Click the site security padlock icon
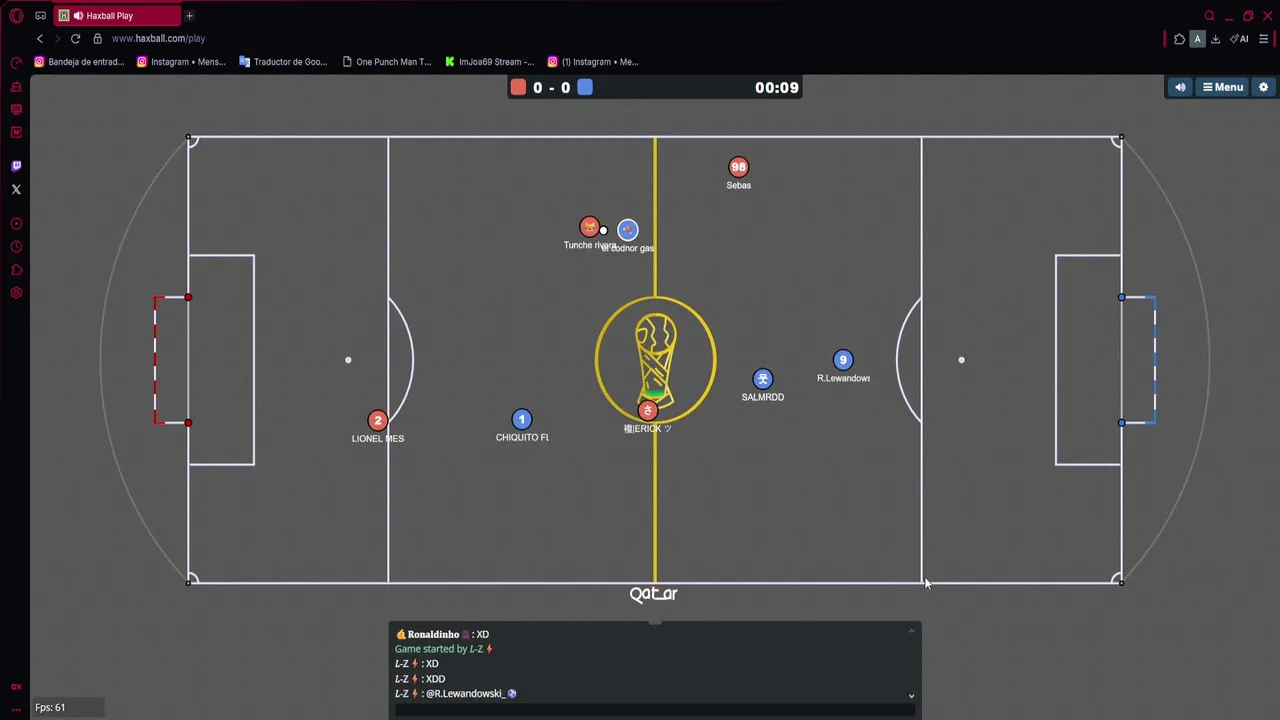Image resolution: width=1280 pixels, height=720 pixels. pos(97,39)
